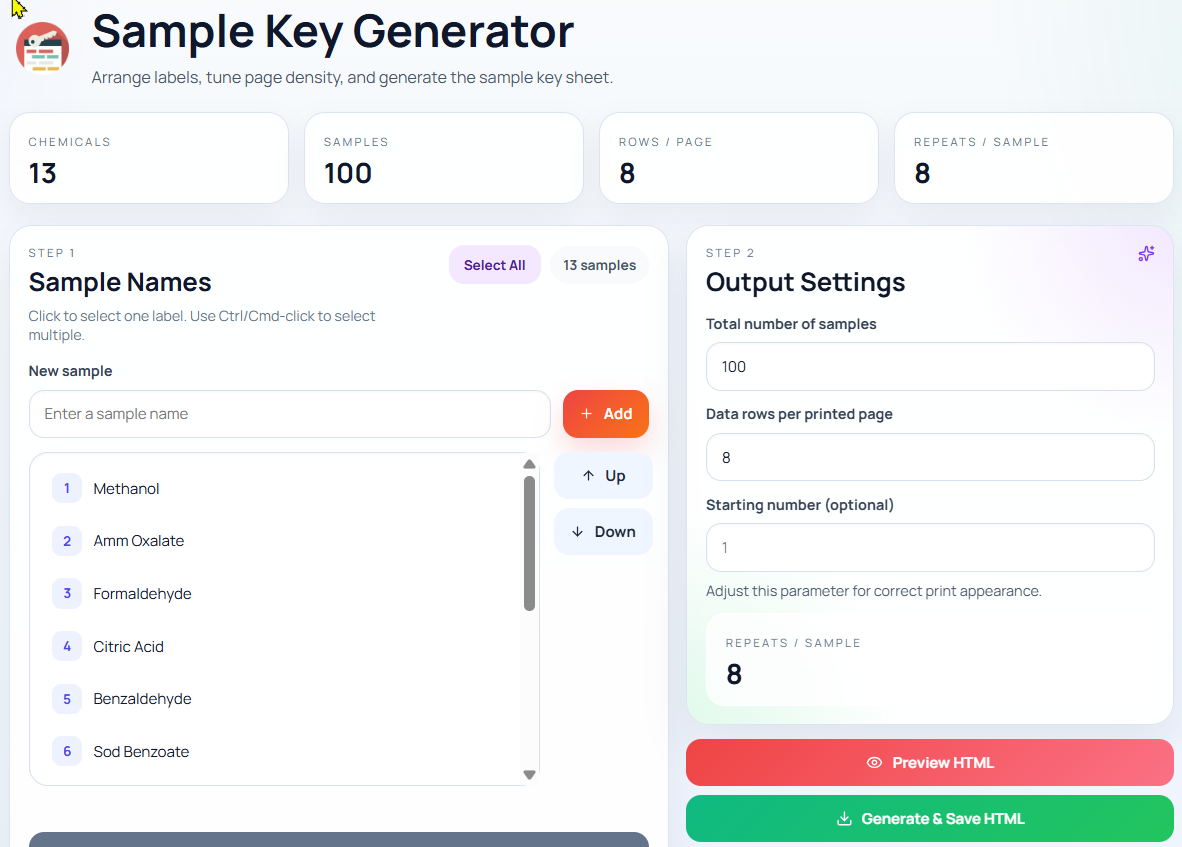Click the list scroll up arrow
The height and width of the screenshot is (847, 1182).
click(529, 464)
